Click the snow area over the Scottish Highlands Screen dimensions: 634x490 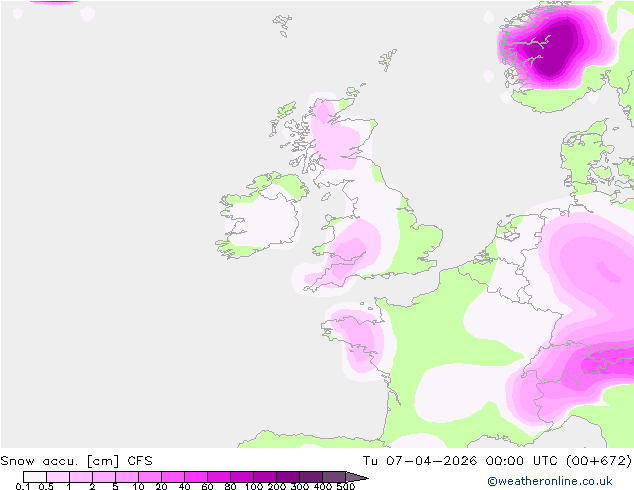tap(334, 137)
